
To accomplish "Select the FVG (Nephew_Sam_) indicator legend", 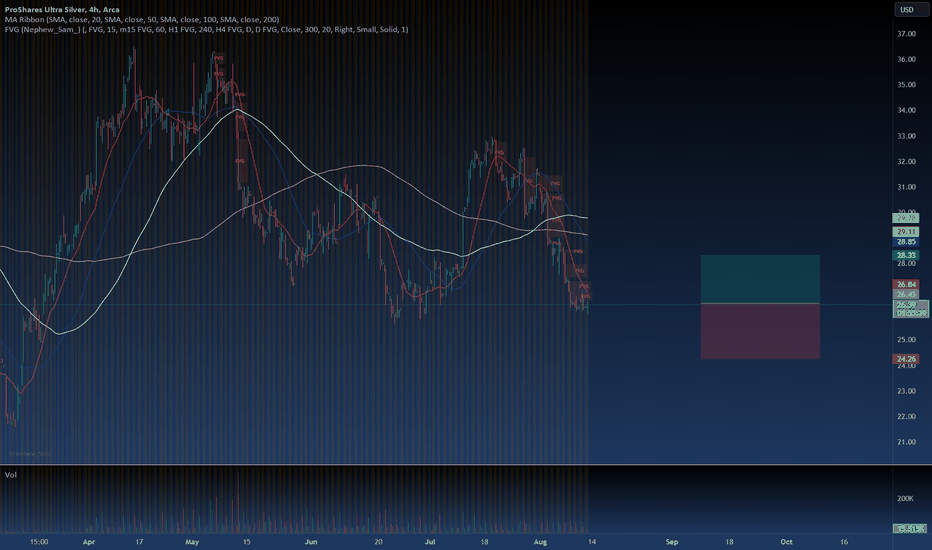I will coord(206,29).
